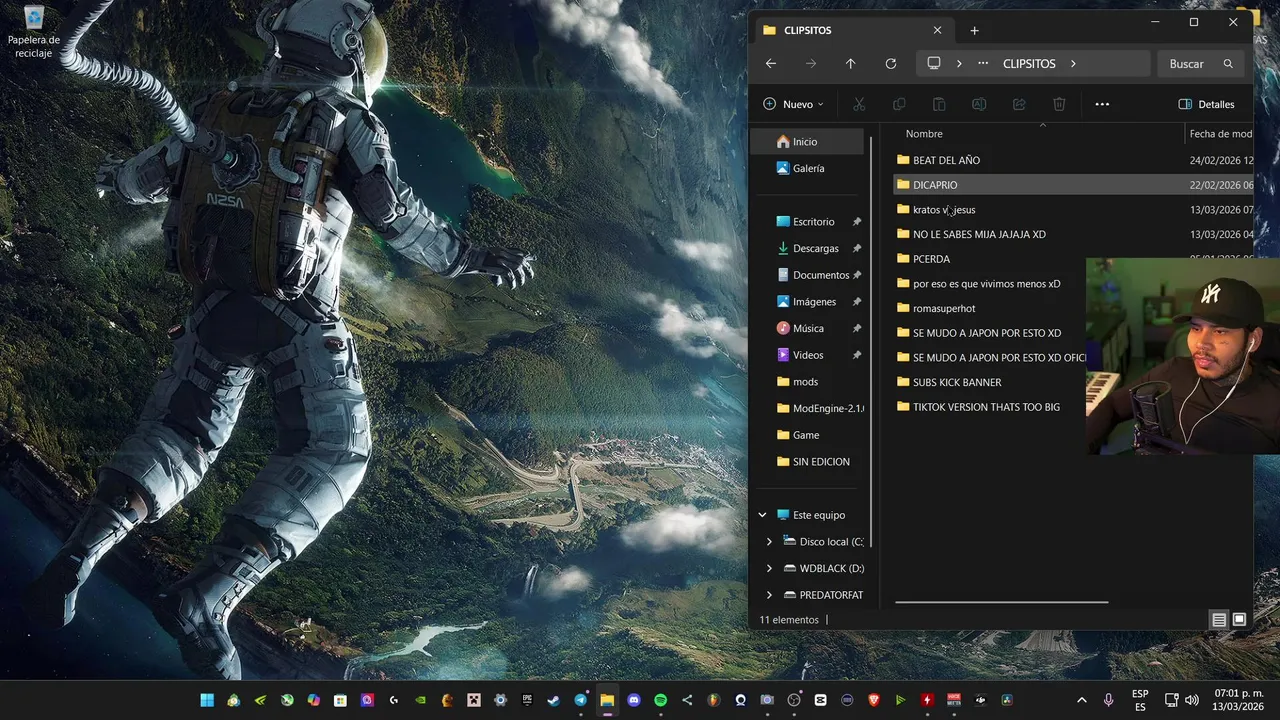The width and height of the screenshot is (1280, 720).
Task: Select the CLIPSITOS window tab
Action: coord(851,31)
